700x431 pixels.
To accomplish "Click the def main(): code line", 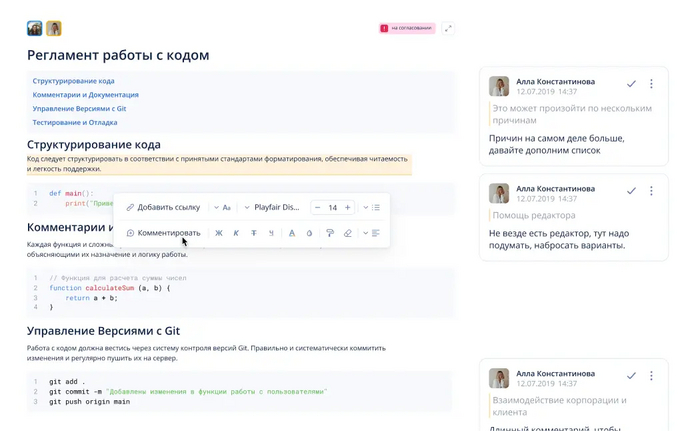I will click(71, 193).
